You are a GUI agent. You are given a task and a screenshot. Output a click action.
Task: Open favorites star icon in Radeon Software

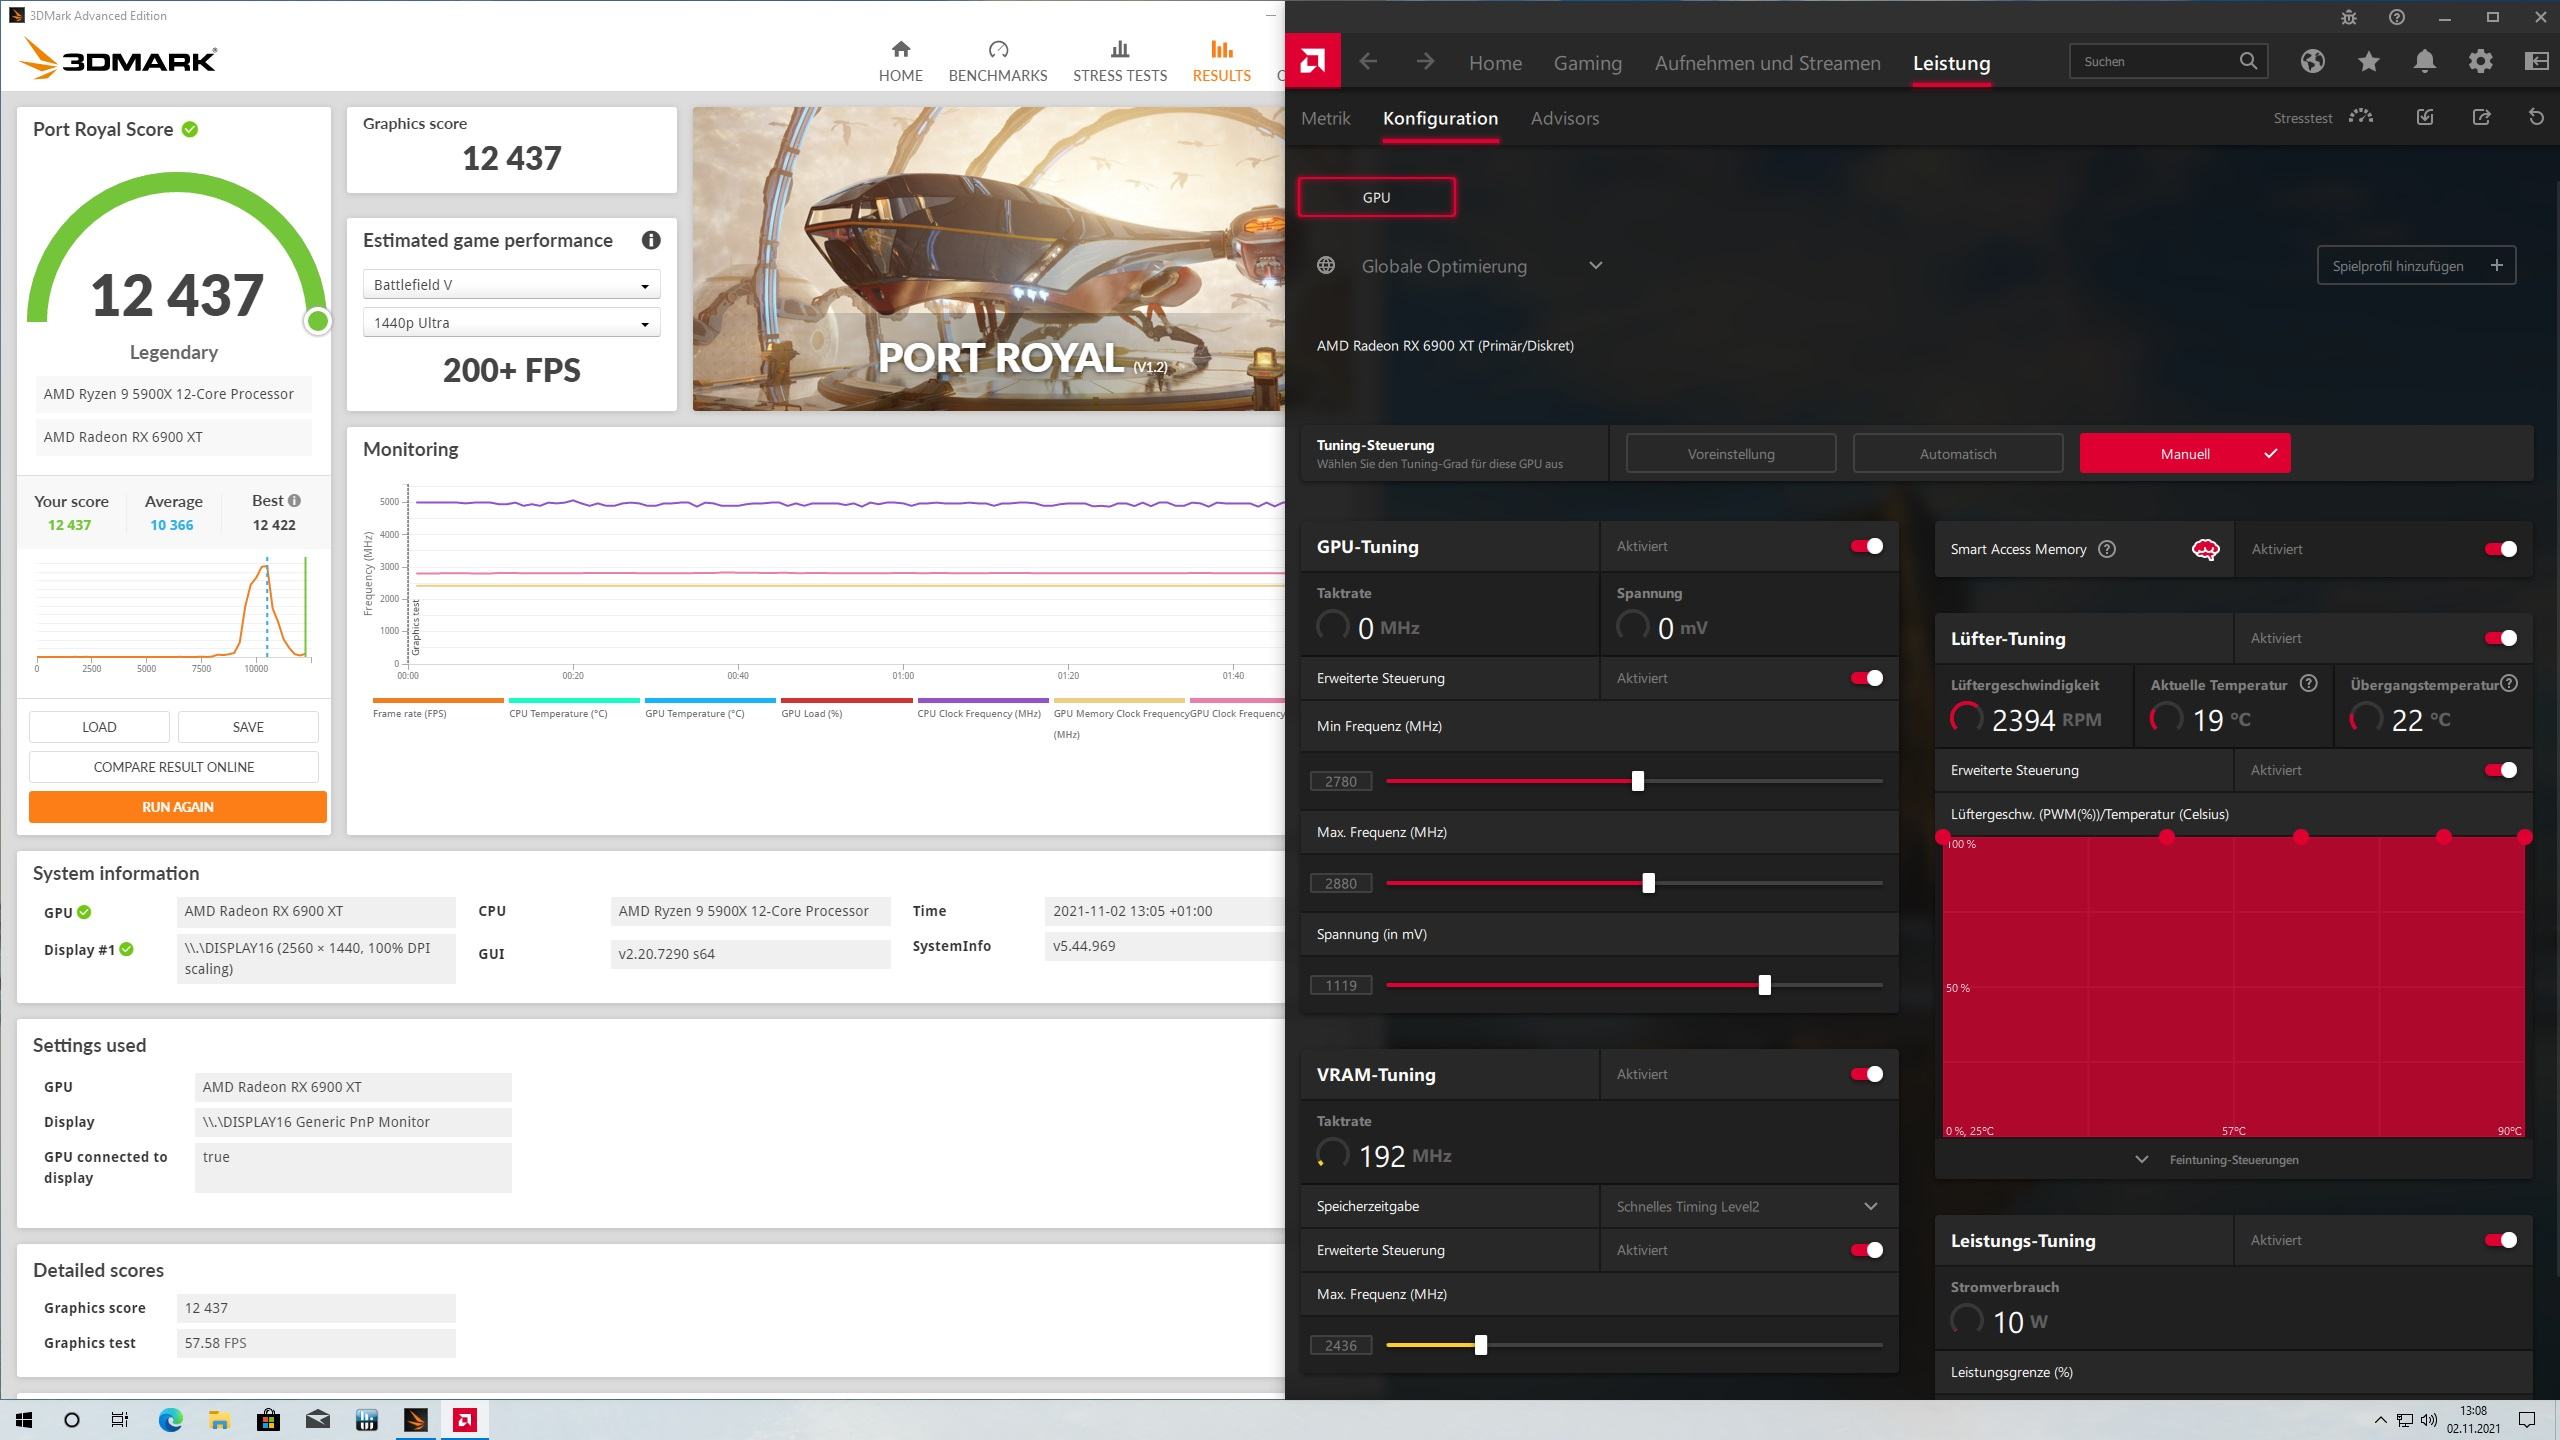(x=2368, y=61)
